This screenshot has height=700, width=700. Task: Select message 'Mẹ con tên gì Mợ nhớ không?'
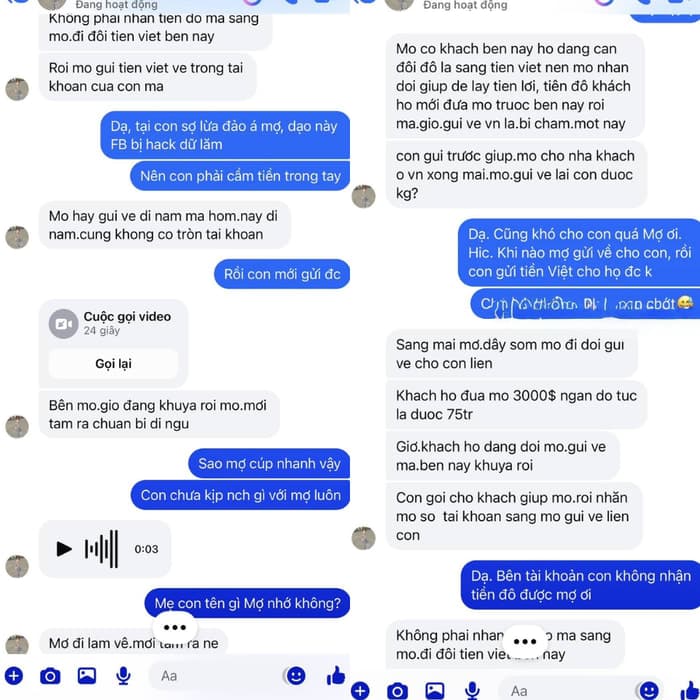point(247,603)
